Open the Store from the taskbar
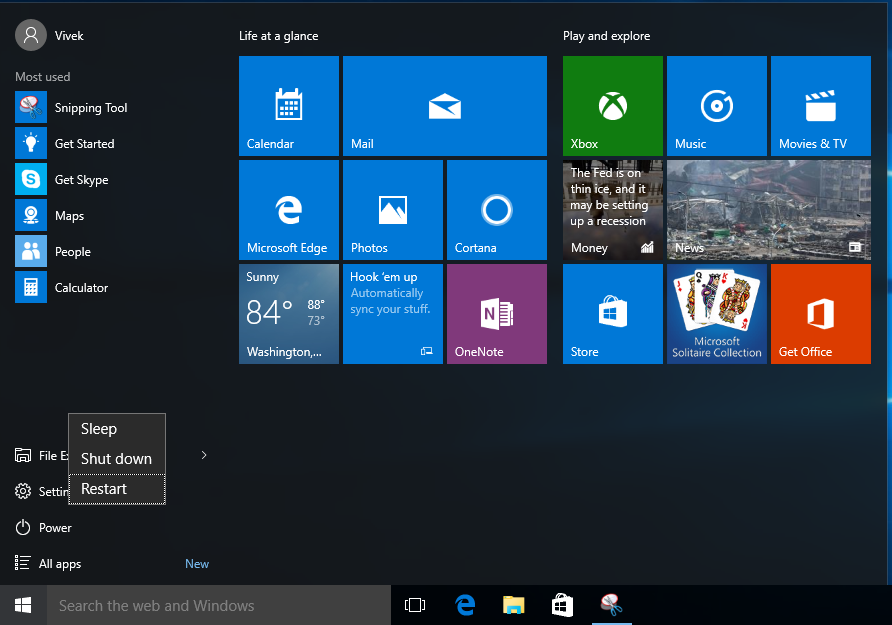The image size is (892, 625). click(562, 605)
